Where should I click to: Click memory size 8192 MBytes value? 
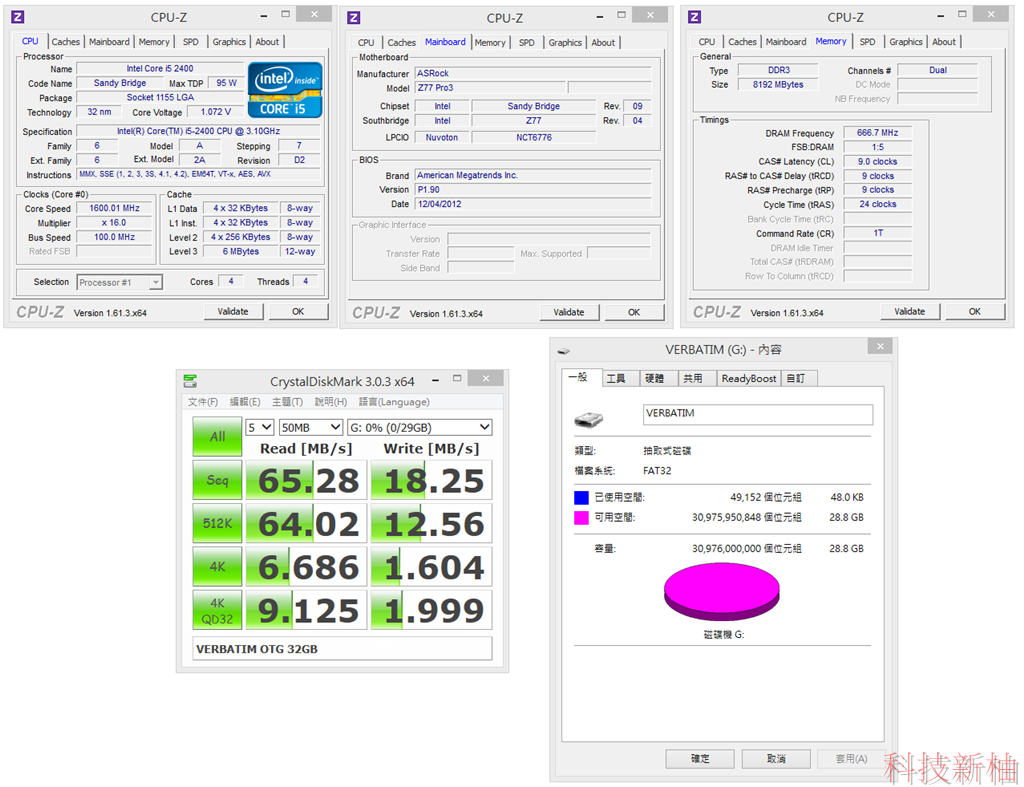[778, 84]
